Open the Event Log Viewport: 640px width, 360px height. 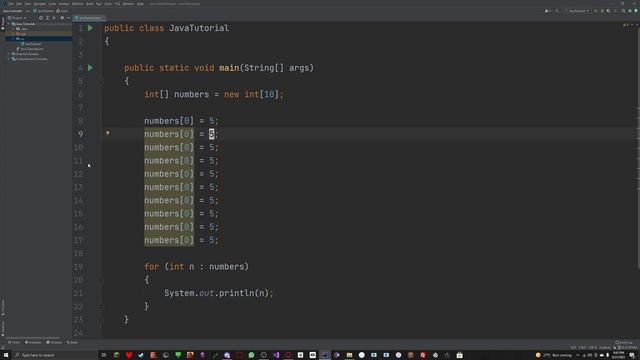pos(624,342)
